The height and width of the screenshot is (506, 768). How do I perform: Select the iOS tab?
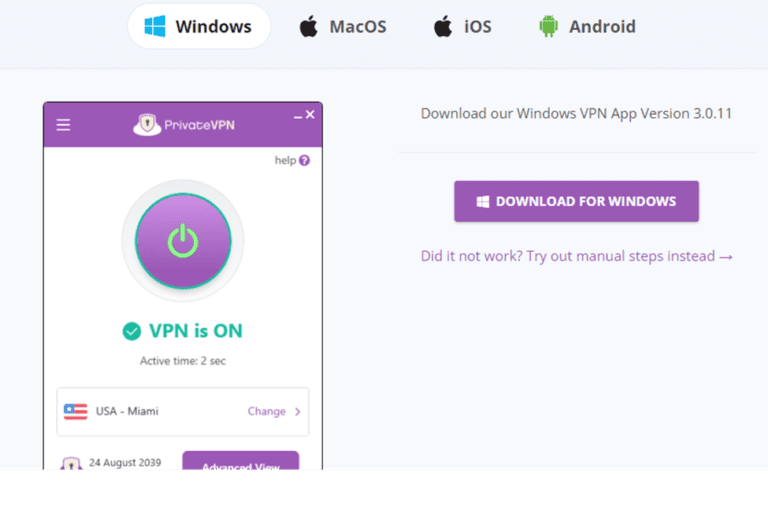pyautogui.click(x=462, y=27)
